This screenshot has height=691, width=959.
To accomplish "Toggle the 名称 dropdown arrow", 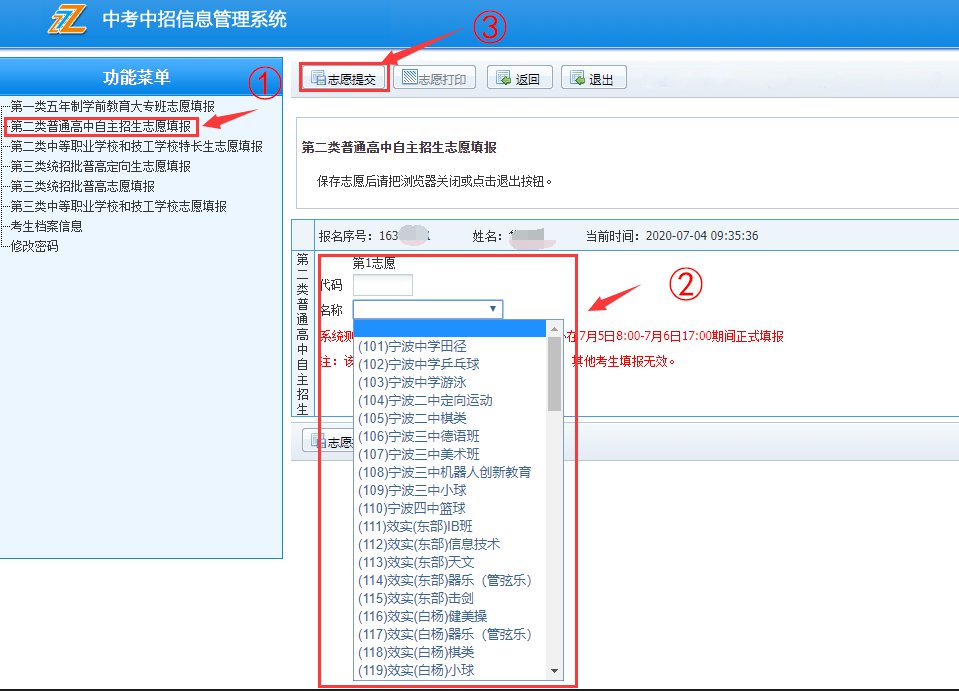I will 493,309.
